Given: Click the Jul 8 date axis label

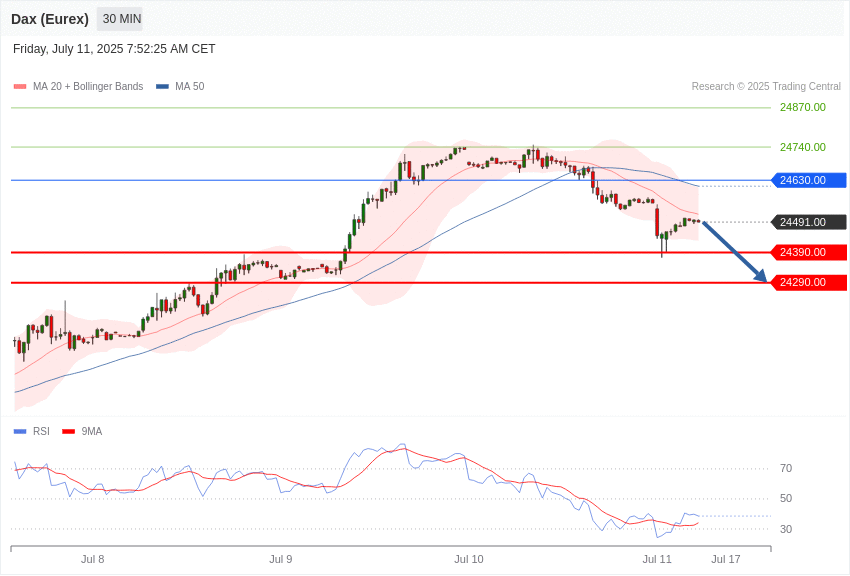Looking at the screenshot, I should click(x=93, y=559).
